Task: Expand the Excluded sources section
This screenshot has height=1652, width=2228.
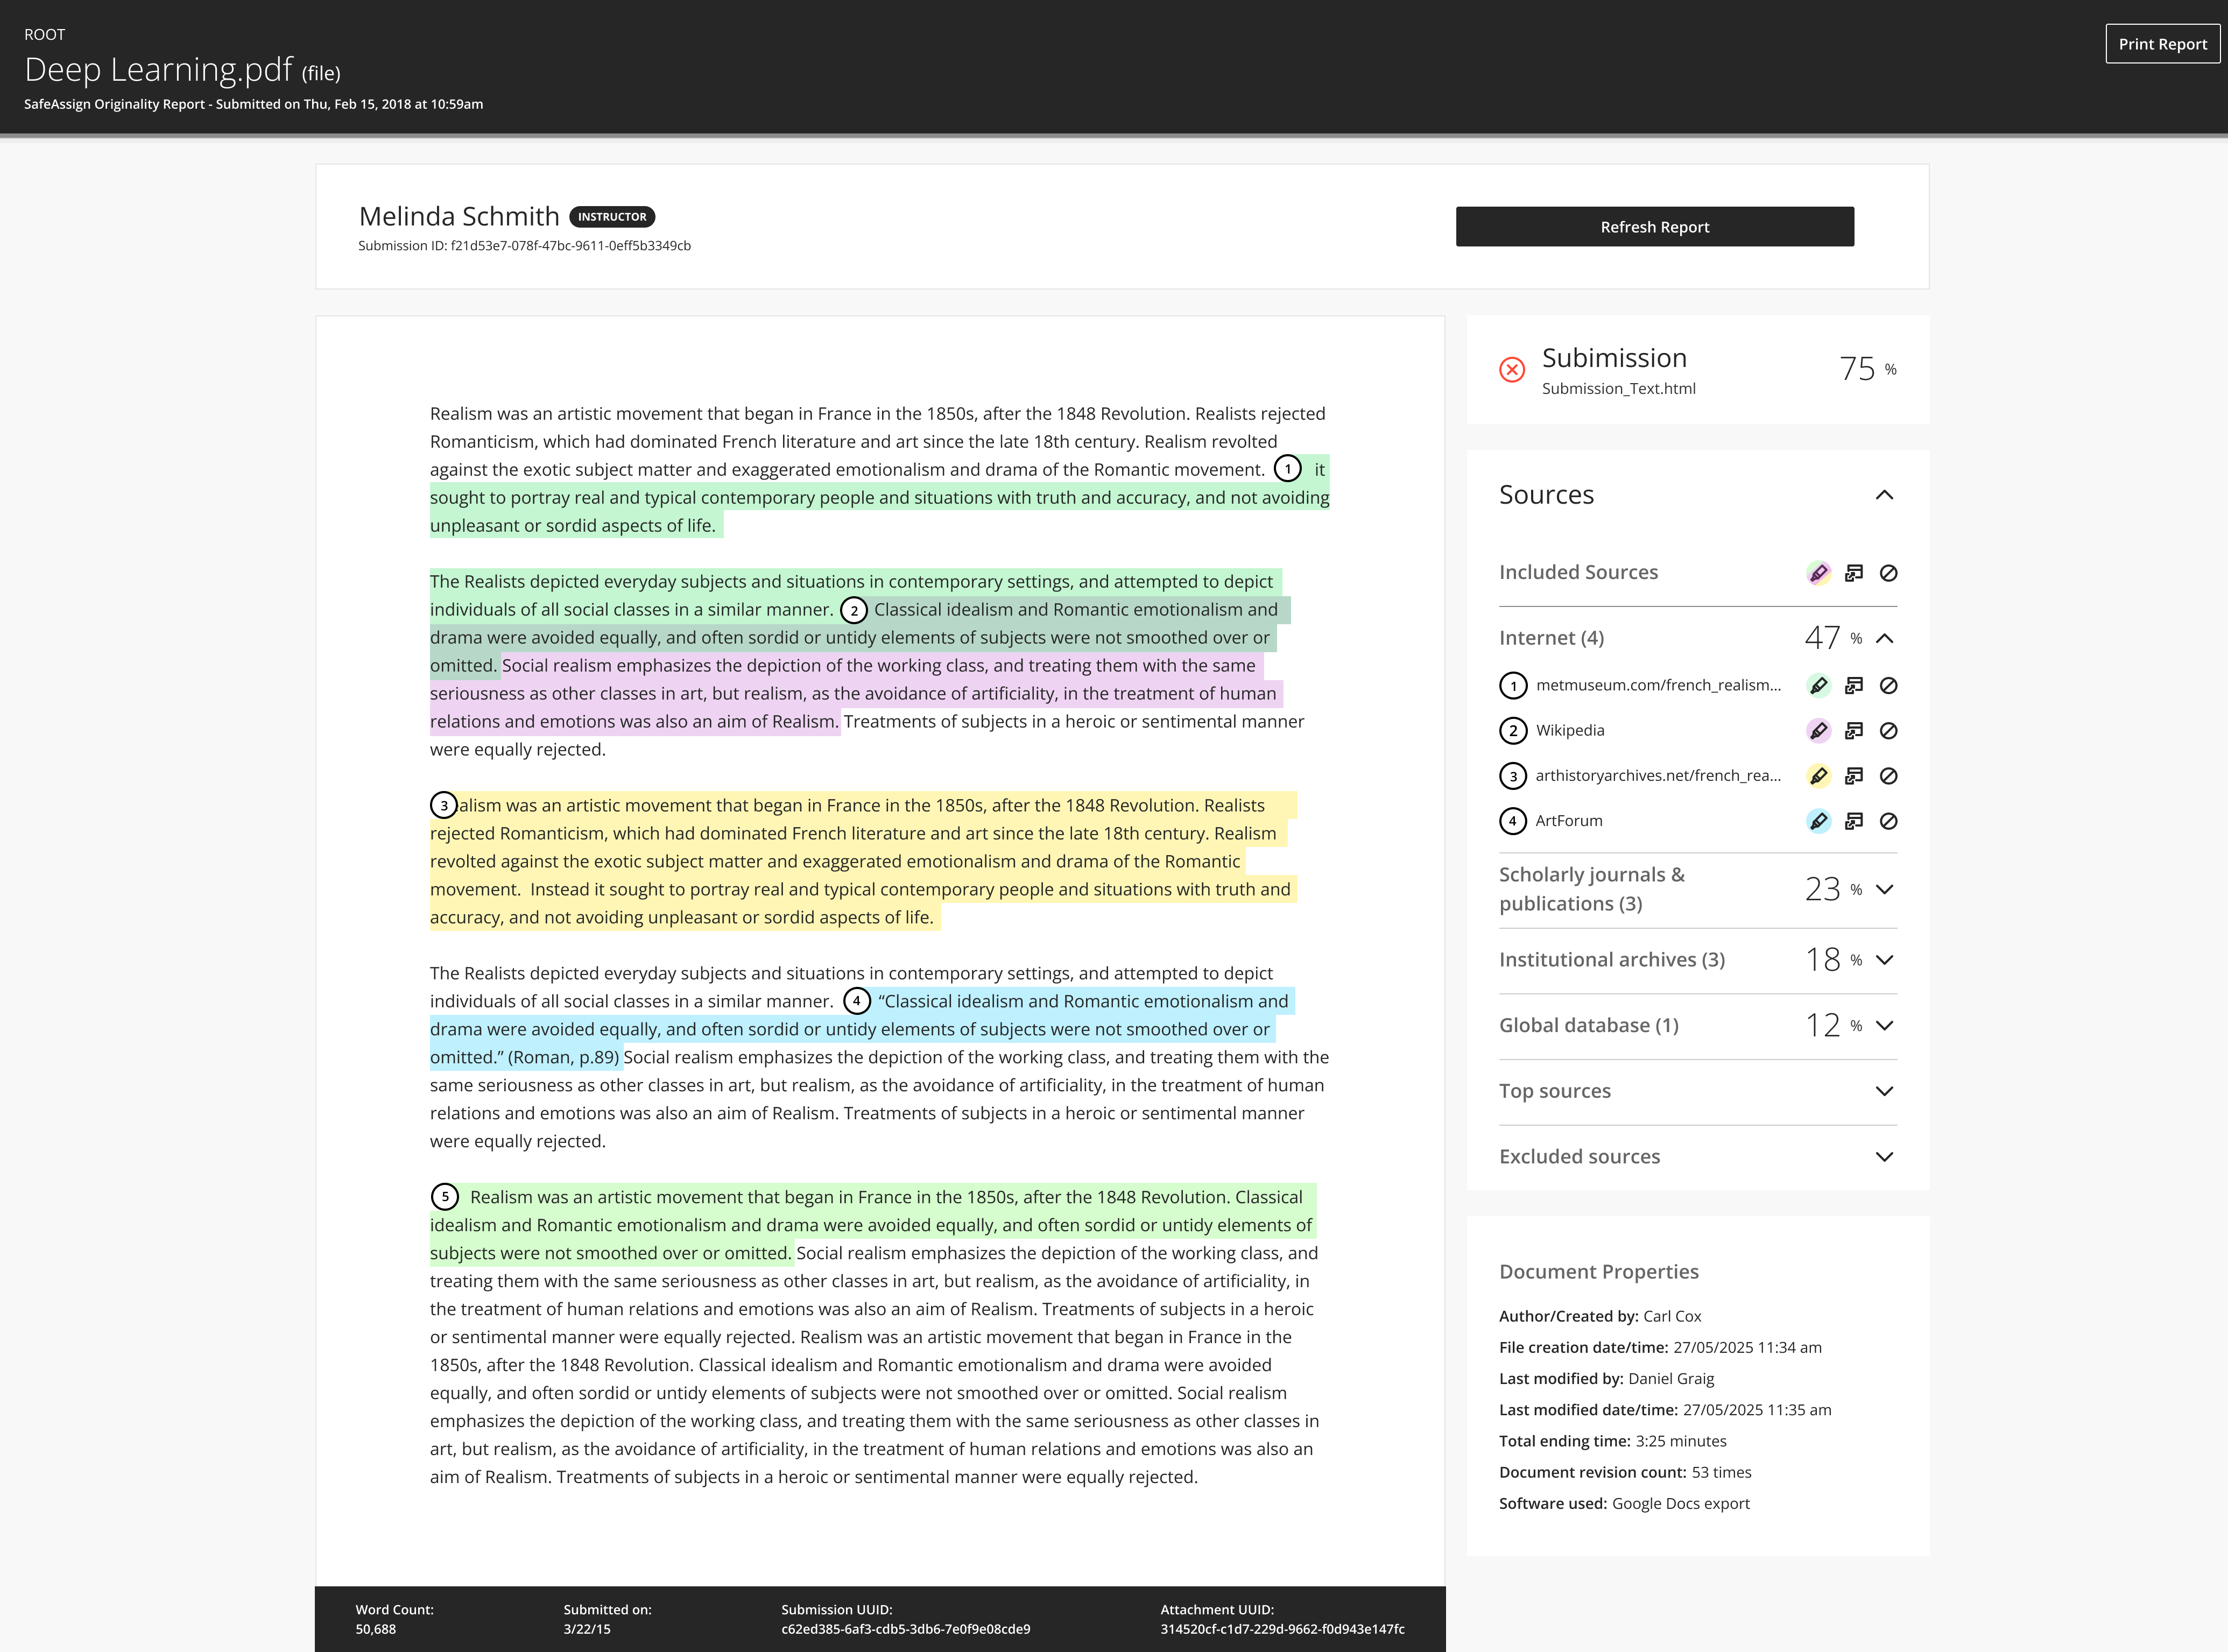Action: coord(1886,1156)
